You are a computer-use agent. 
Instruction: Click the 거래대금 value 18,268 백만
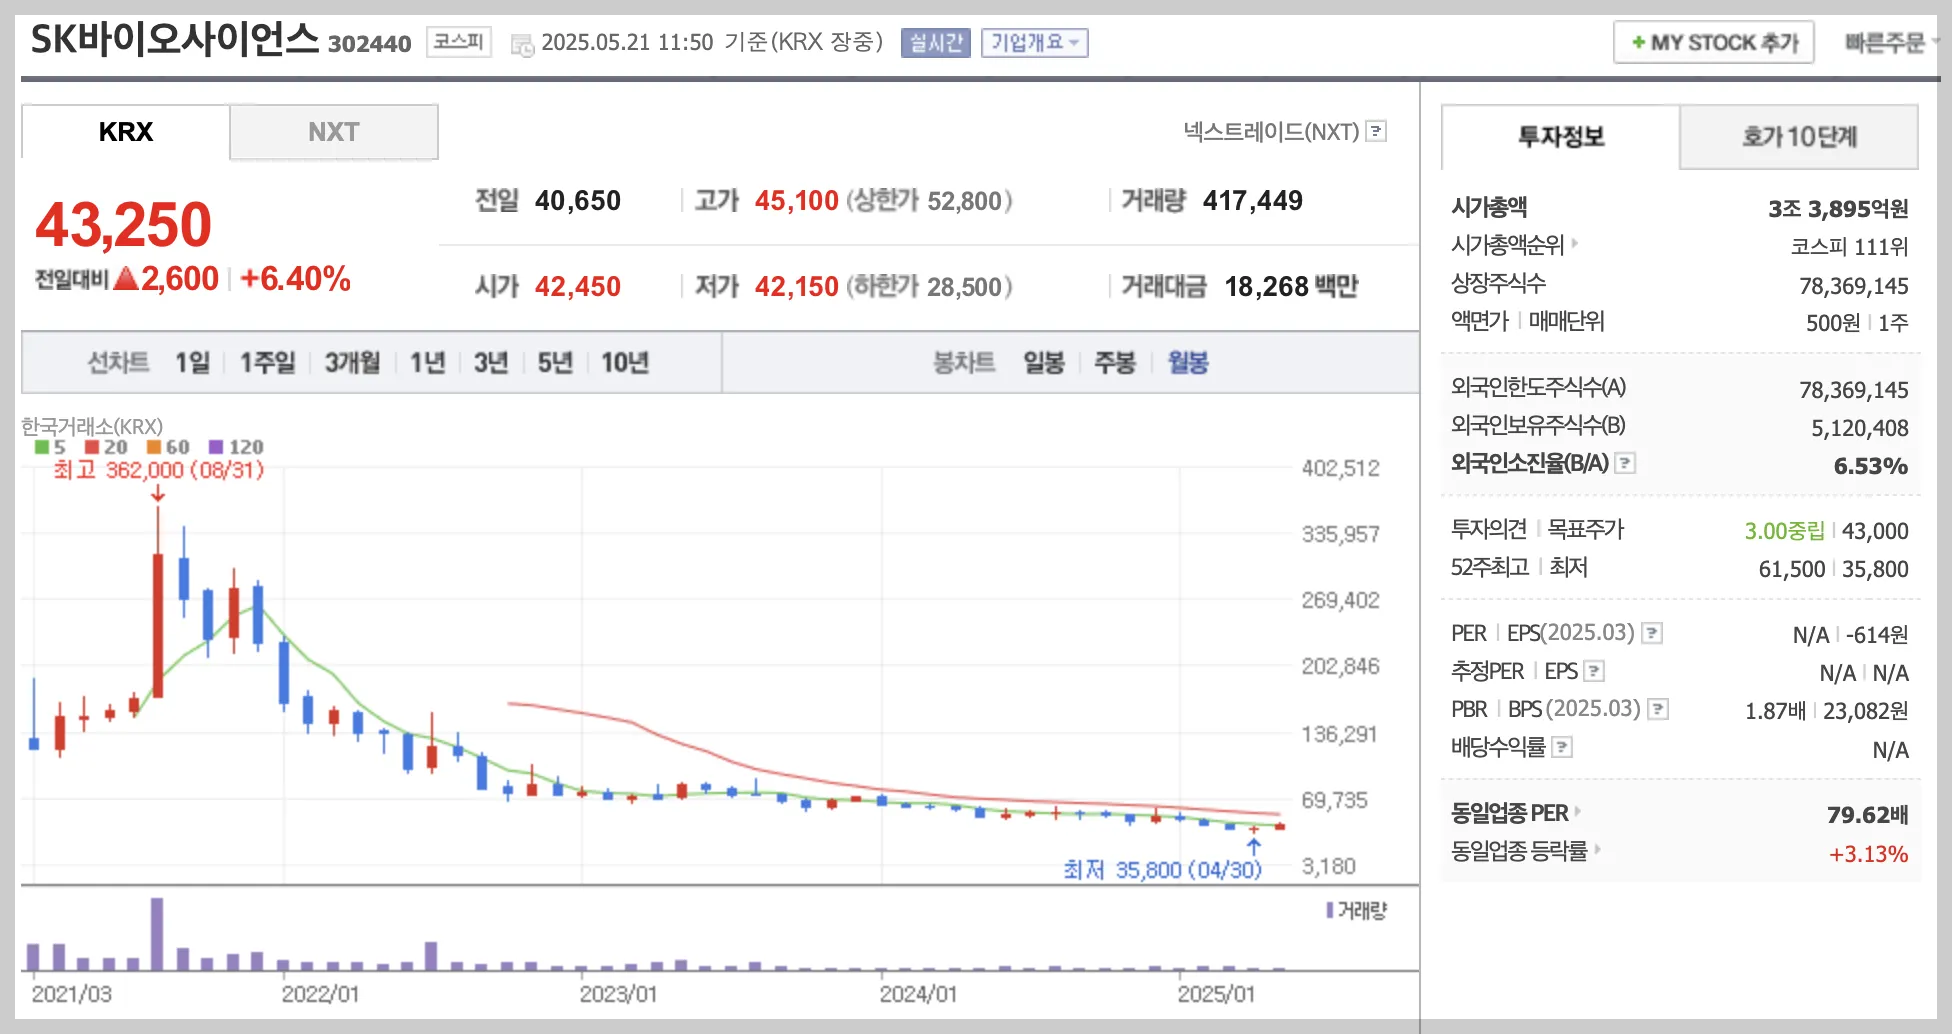coord(1291,287)
